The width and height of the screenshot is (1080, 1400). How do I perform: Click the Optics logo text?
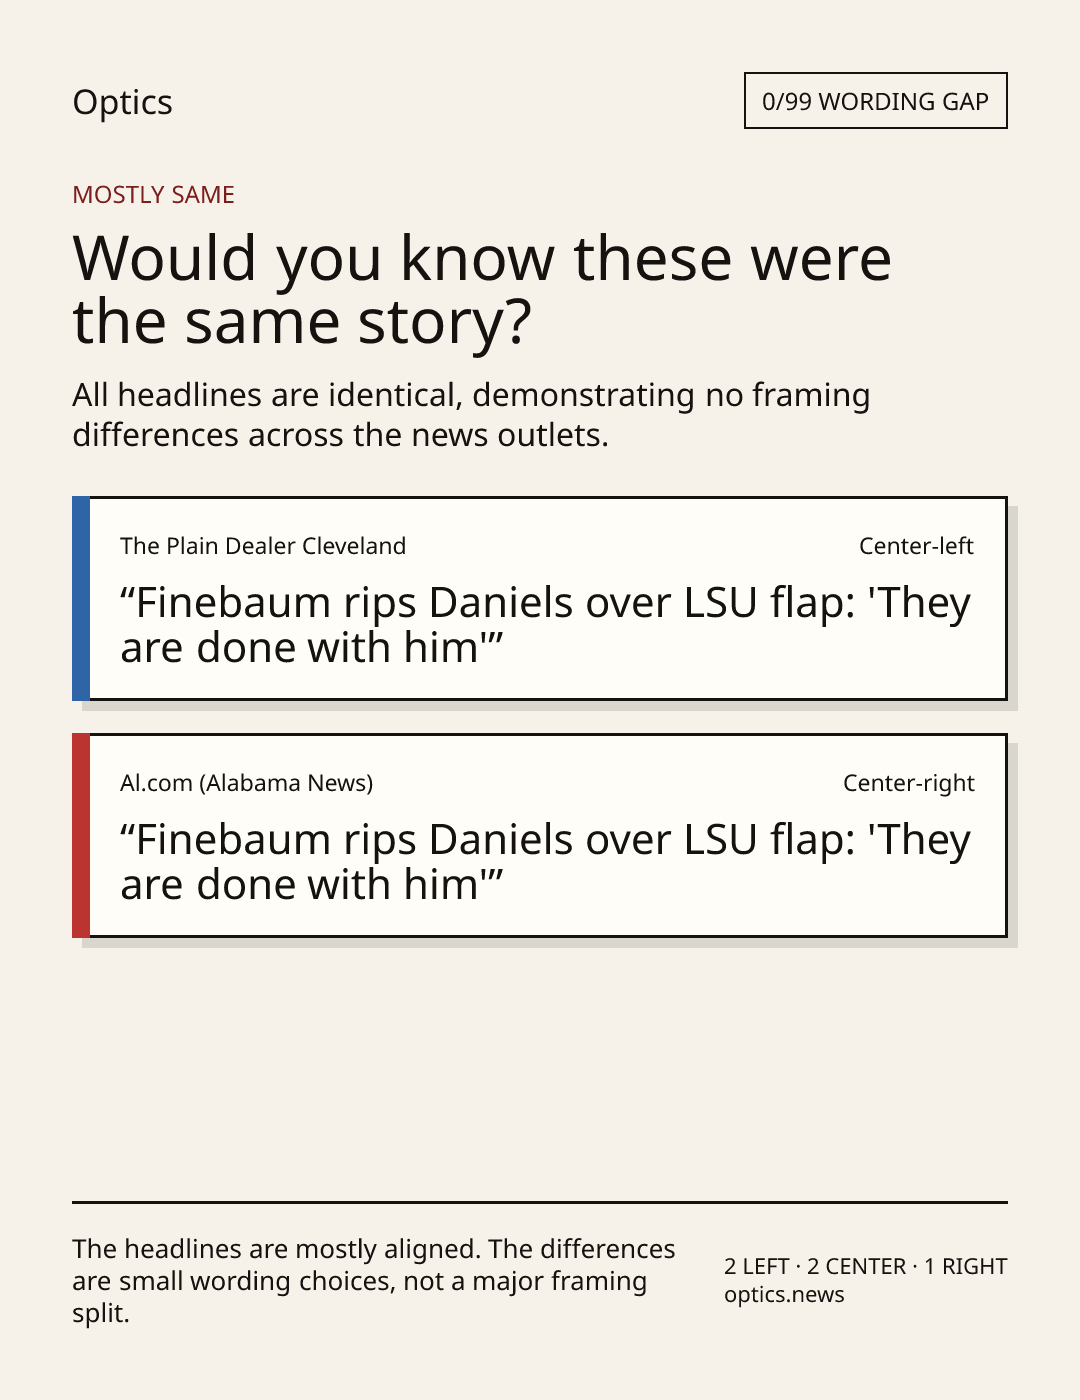[122, 103]
